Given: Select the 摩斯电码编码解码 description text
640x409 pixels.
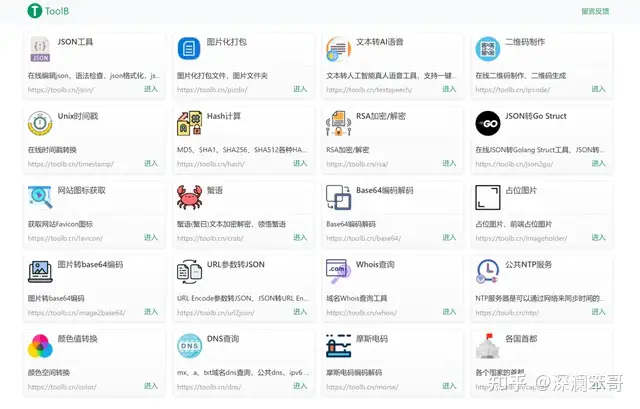Looking at the screenshot, I should coord(354,373).
